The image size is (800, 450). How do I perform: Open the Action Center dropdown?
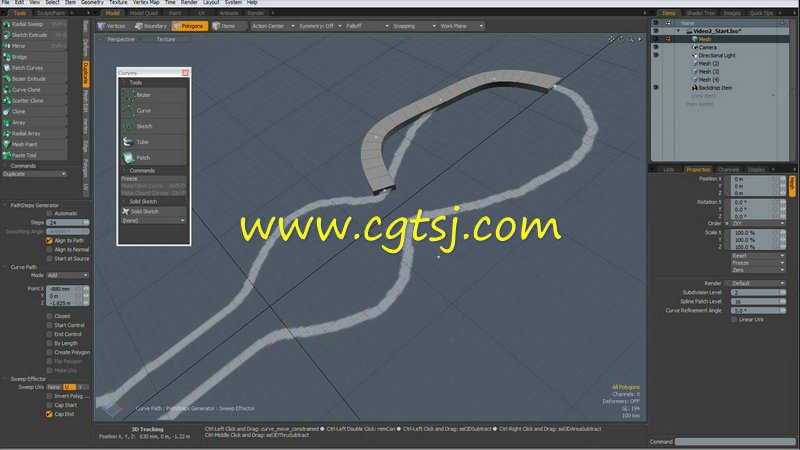click(273, 26)
